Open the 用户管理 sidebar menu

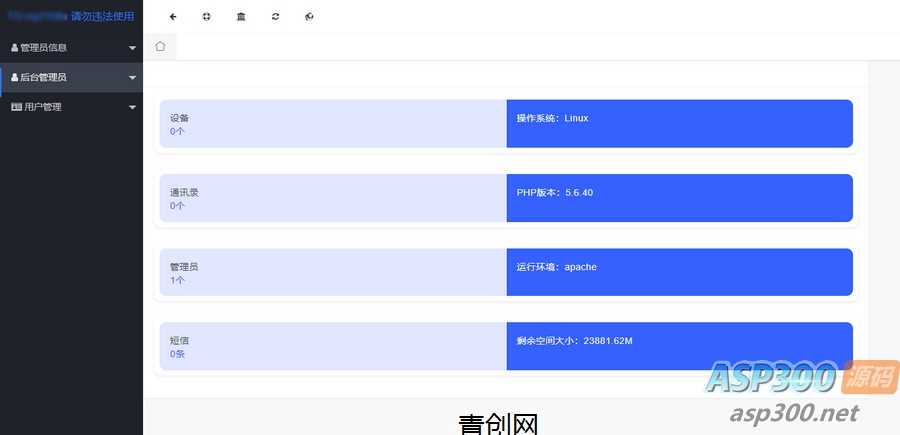click(x=71, y=107)
